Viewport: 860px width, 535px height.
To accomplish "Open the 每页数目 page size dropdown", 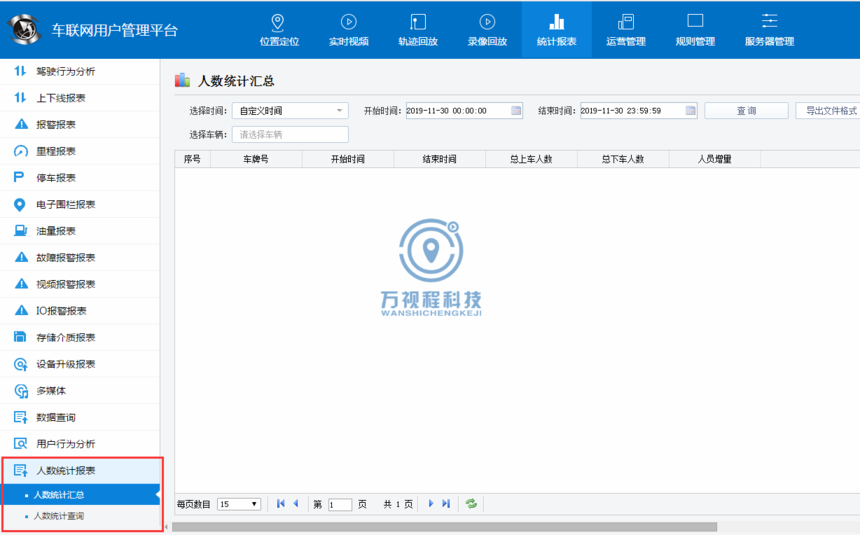I will [x=239, y=504].
